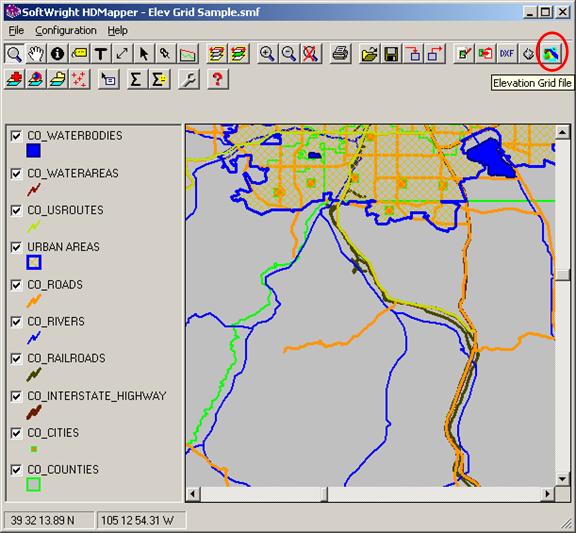Screen dimensions: 576x533
Task: Click the map's vertical scroll down arrow
Action: [562, 479]
